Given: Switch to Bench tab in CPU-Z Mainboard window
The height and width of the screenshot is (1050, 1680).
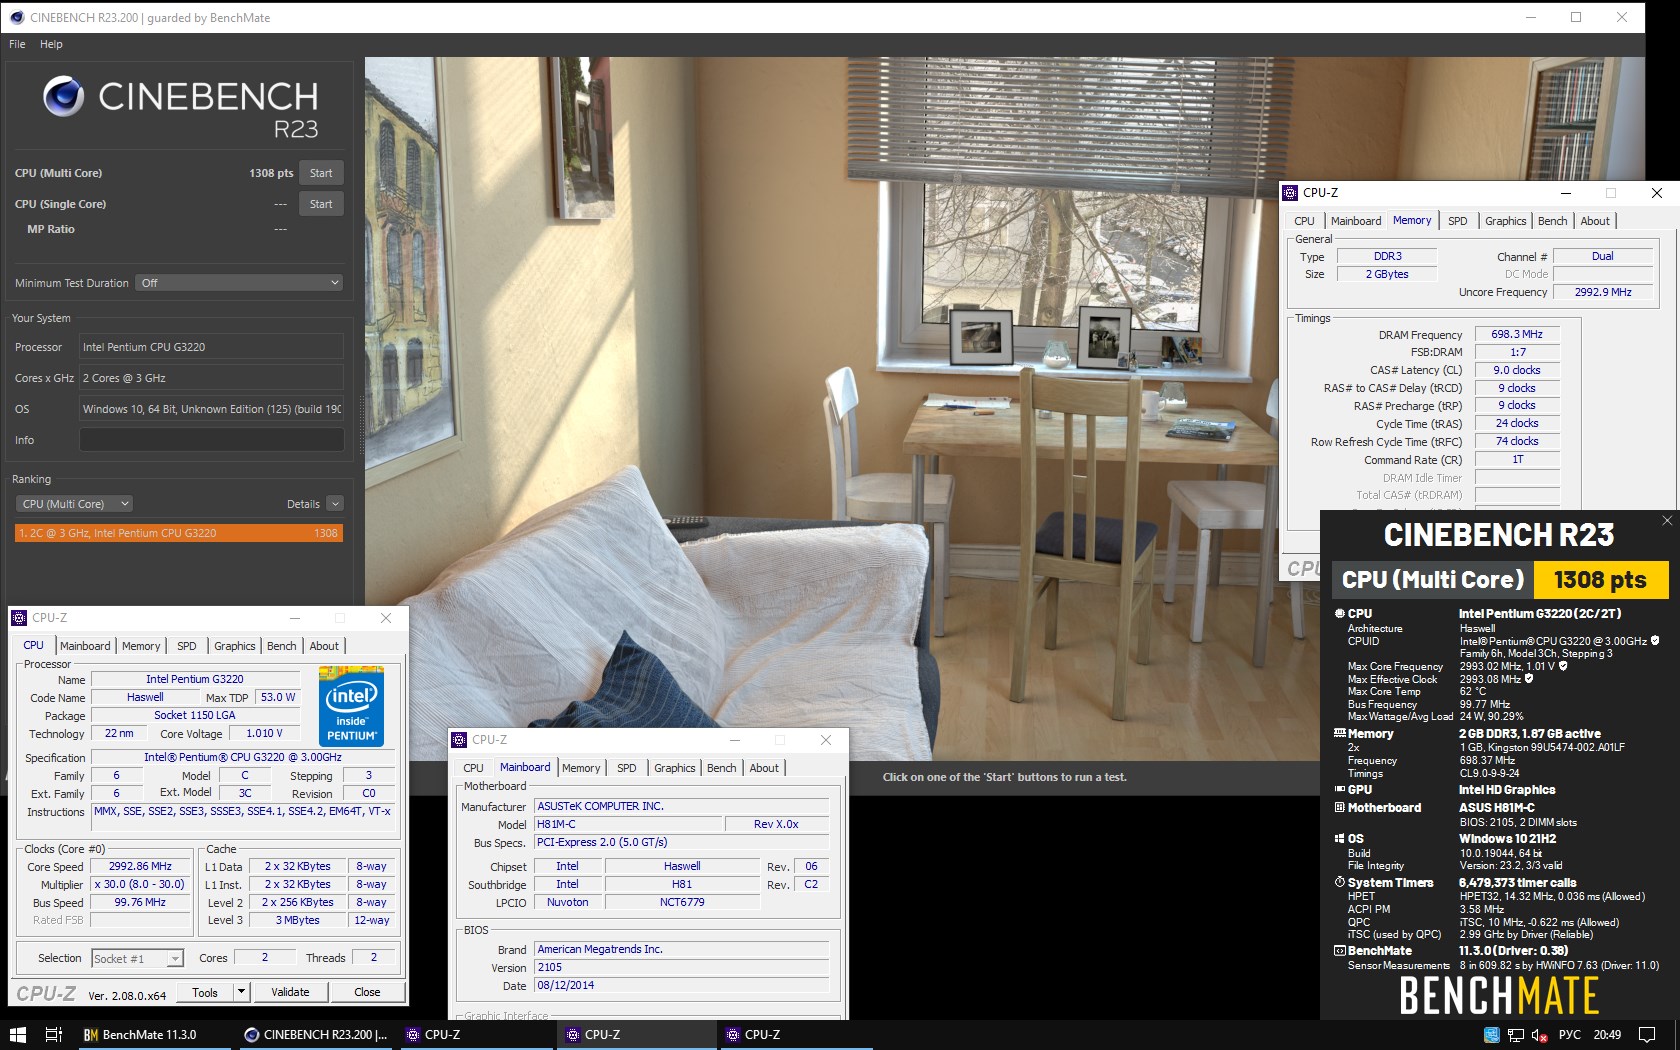Looking at the screenshot, I should (x=721, y=768).
